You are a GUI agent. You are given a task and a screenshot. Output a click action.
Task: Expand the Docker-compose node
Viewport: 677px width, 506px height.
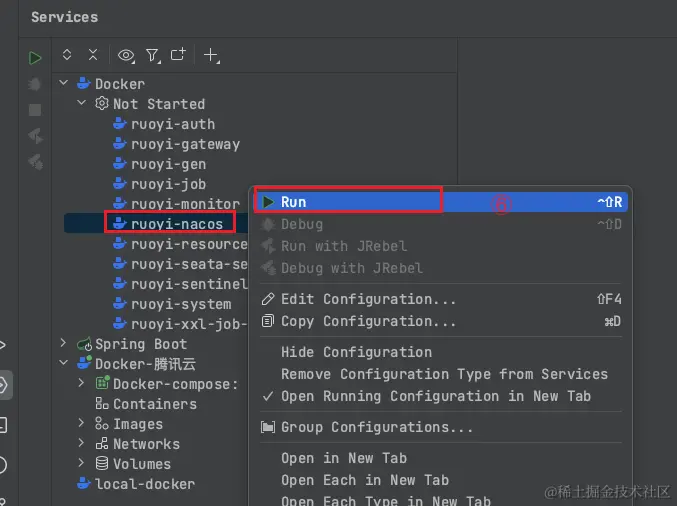[81, 383]
